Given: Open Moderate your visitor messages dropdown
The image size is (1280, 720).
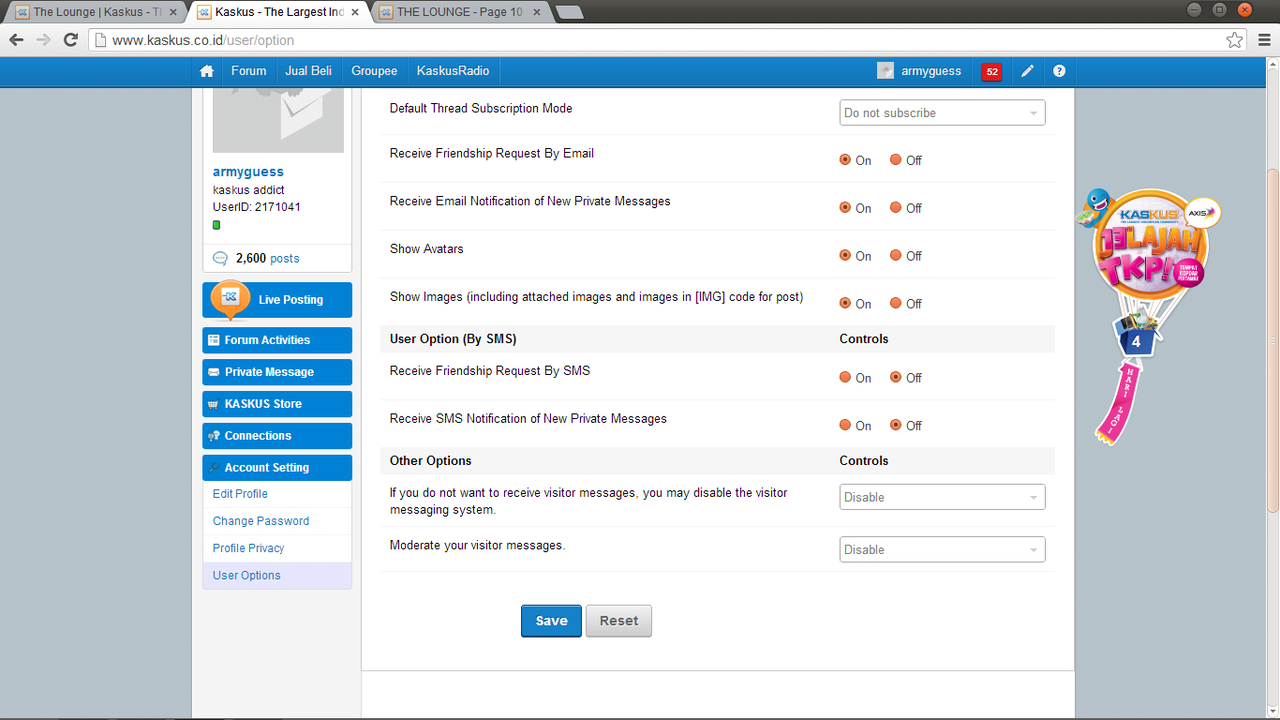Looking at the screenshot, I should click(942, 550).
